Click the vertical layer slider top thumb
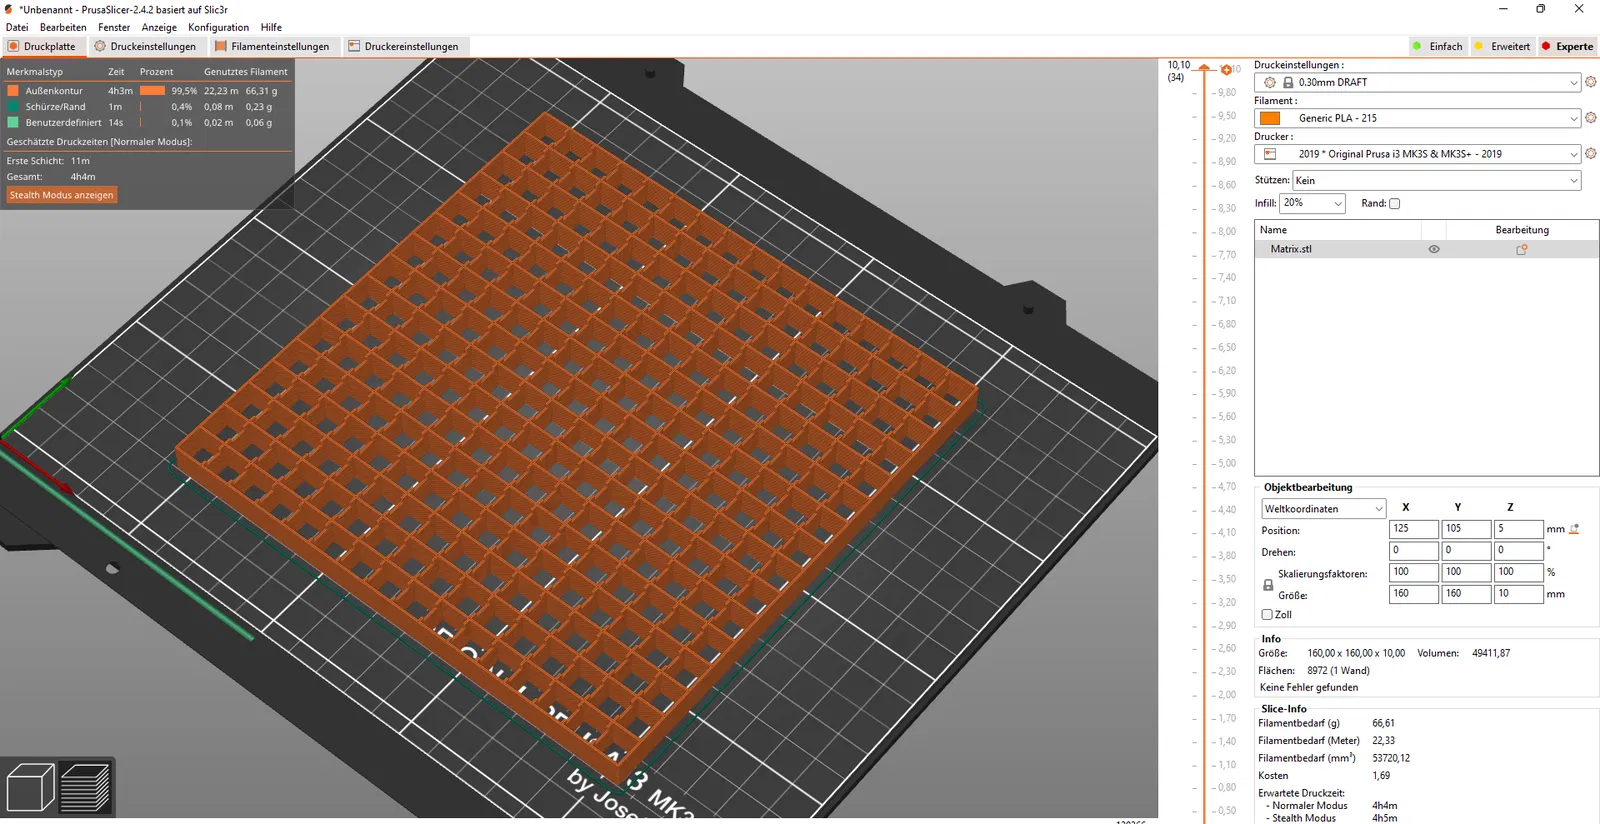Screen dimensions: 1600x824 pos(1204,68)
